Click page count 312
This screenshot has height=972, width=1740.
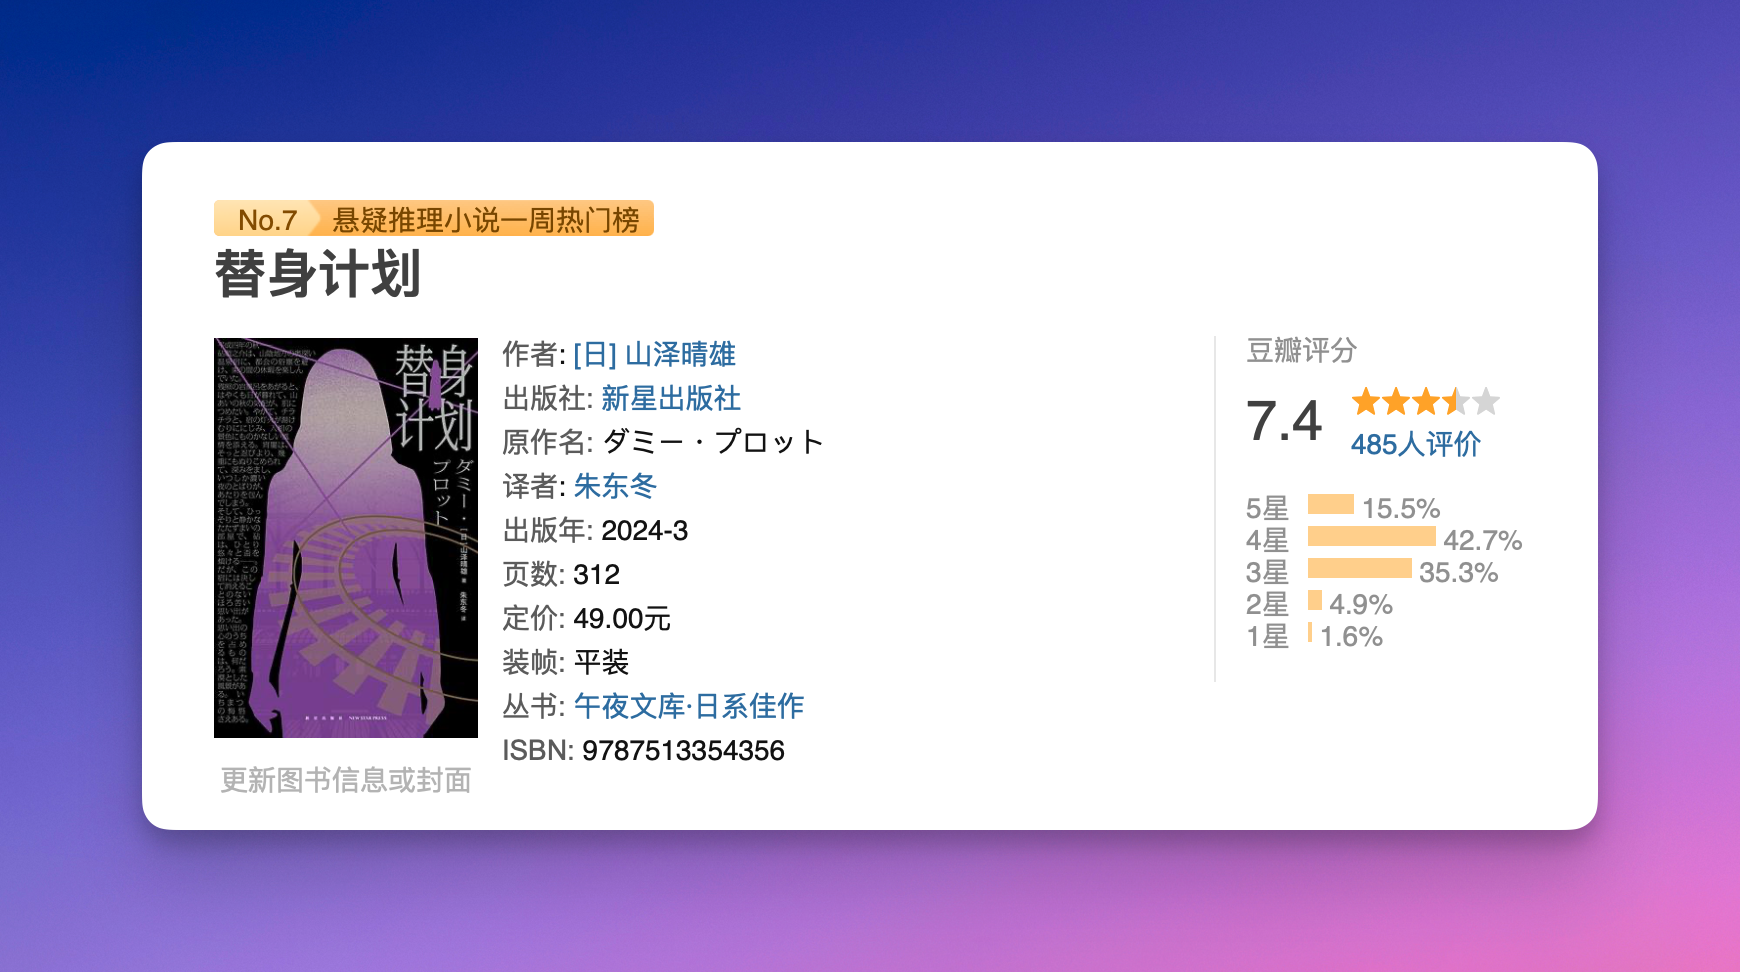coord(597,574)
